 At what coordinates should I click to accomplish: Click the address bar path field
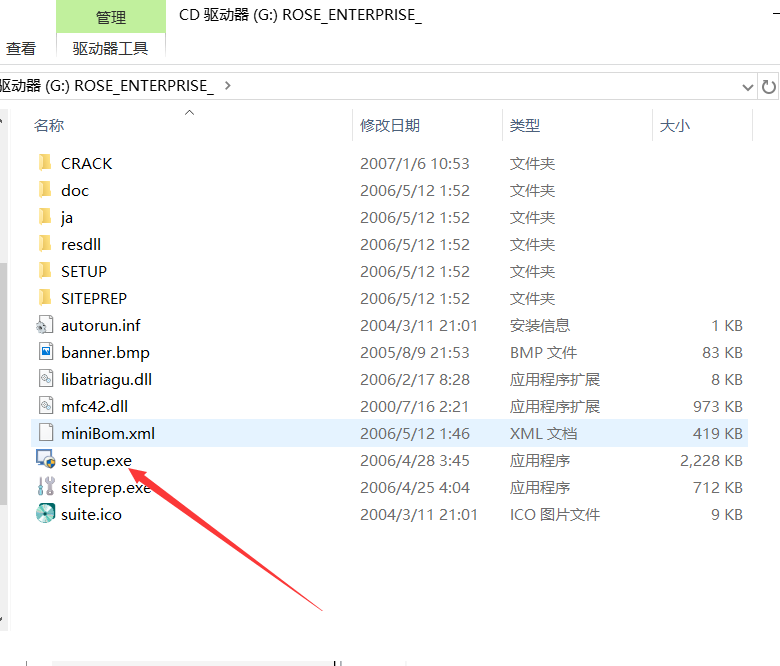[x=378, y=87]
